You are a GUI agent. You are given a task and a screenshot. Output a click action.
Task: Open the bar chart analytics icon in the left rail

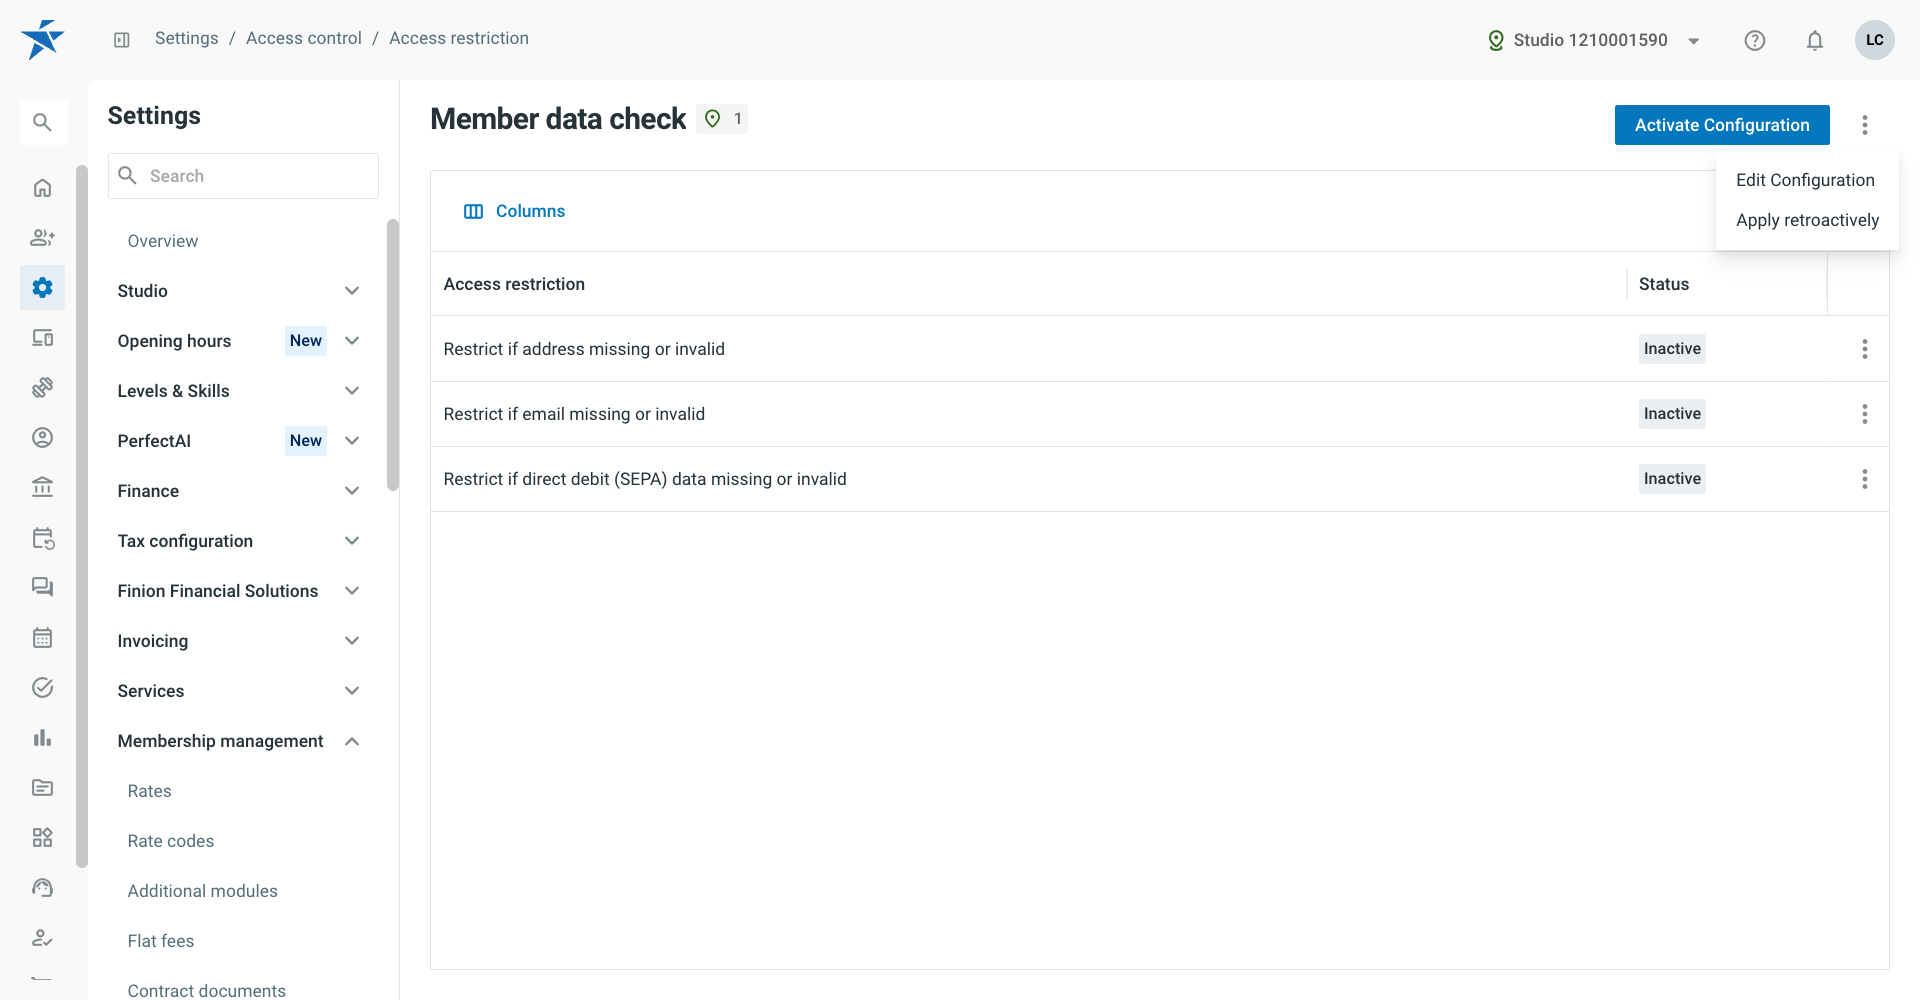(x=42, y=738)
